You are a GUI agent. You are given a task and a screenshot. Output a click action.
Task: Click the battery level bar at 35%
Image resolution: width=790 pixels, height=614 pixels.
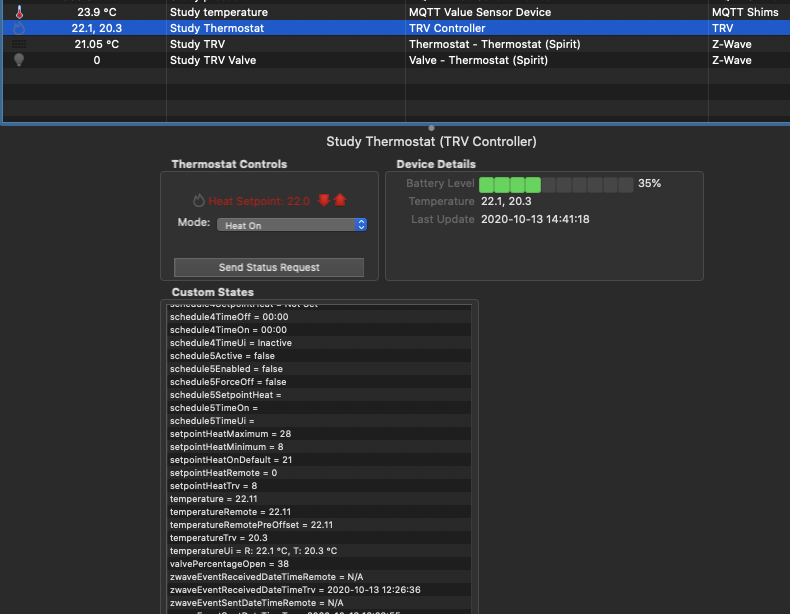(x=556, y=184)
